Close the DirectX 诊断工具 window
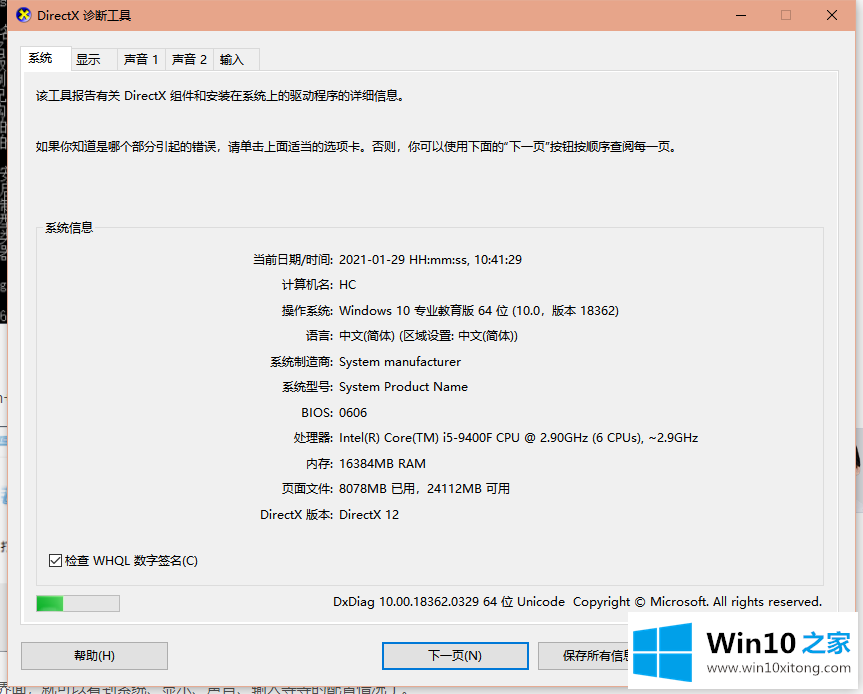 (832, 15)
